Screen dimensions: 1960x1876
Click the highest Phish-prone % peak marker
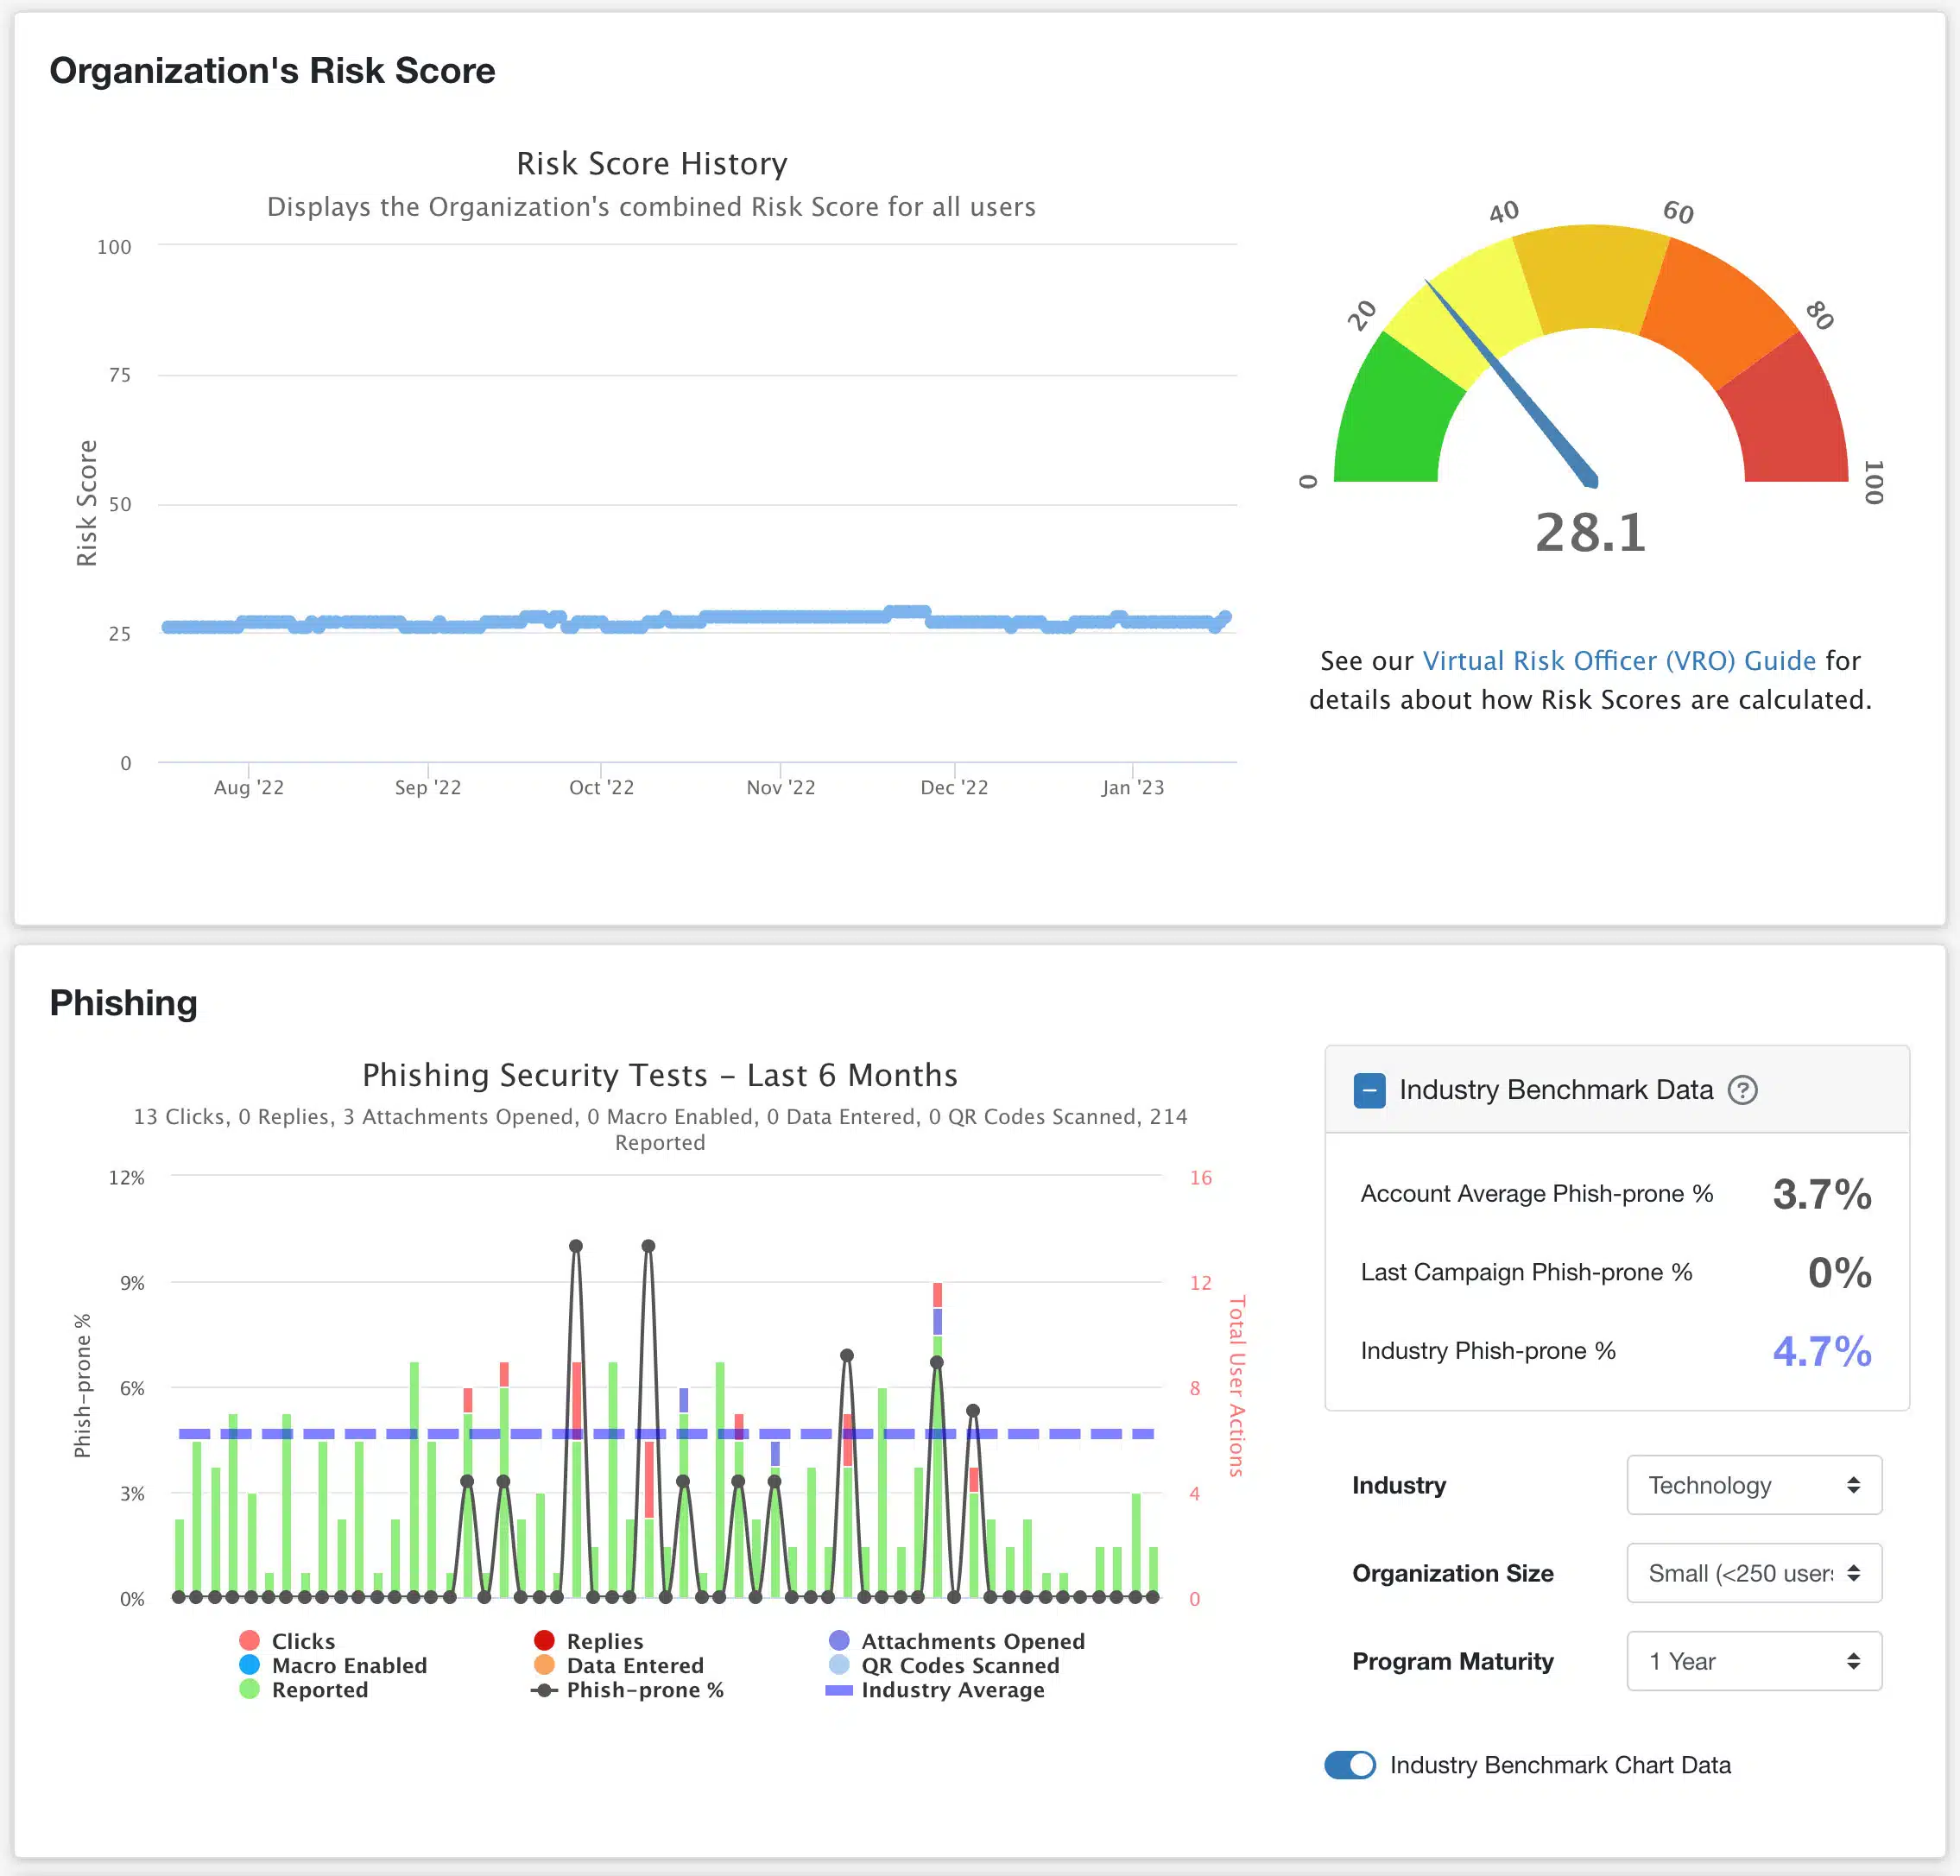point(576,1246)
